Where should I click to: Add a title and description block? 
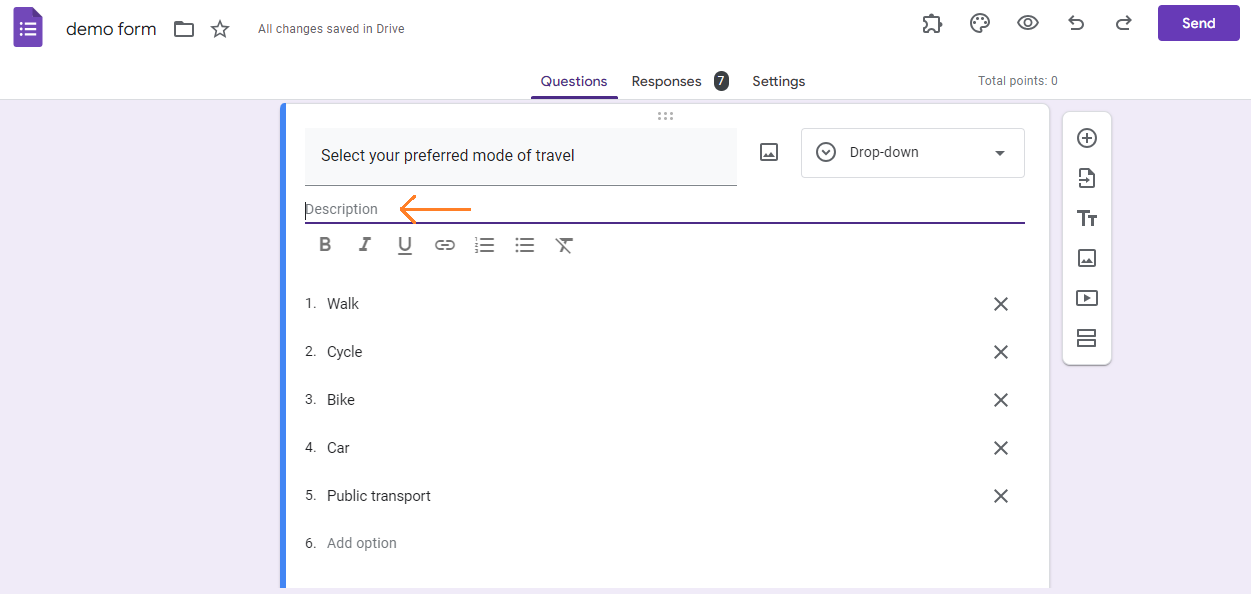[x=1086, y=218]
